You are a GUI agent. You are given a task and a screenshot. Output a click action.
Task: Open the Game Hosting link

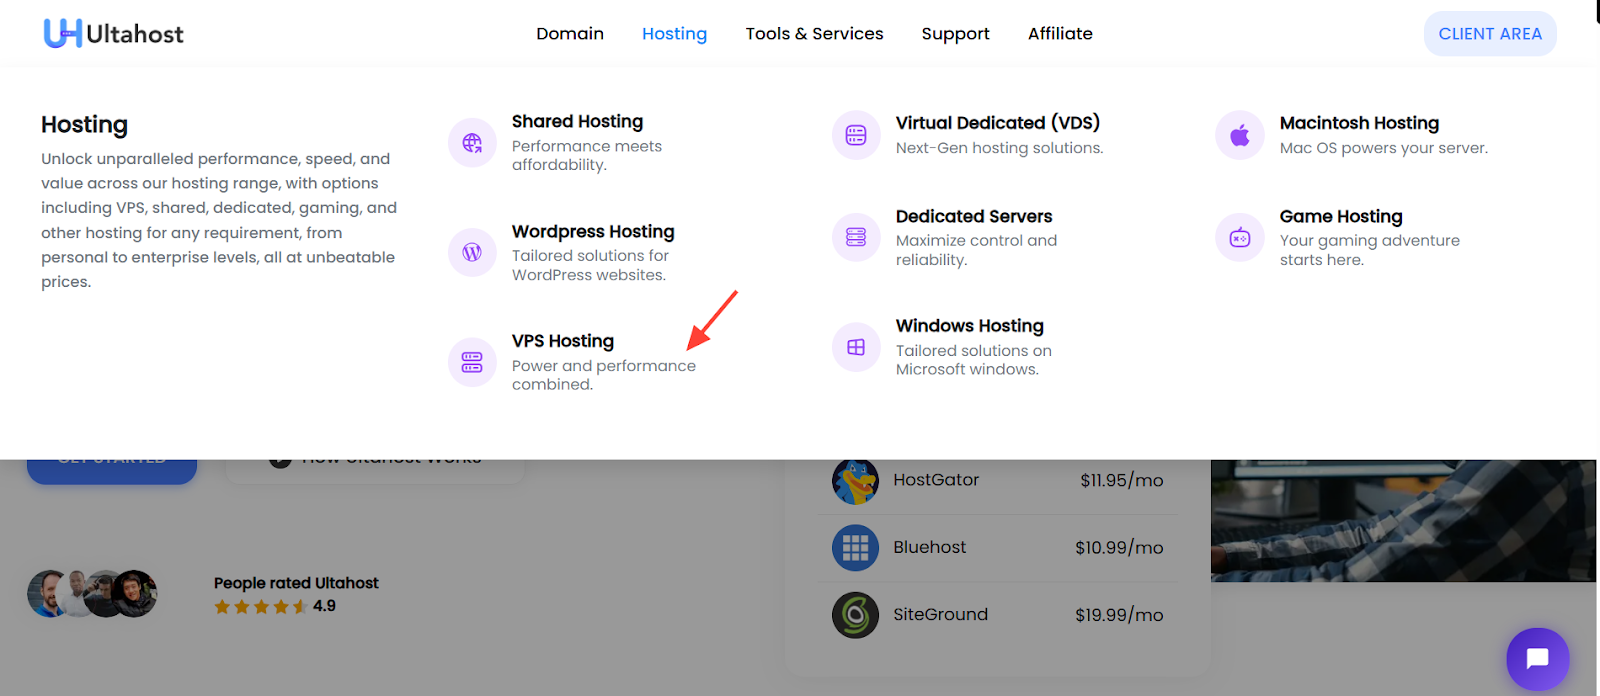1341,217
